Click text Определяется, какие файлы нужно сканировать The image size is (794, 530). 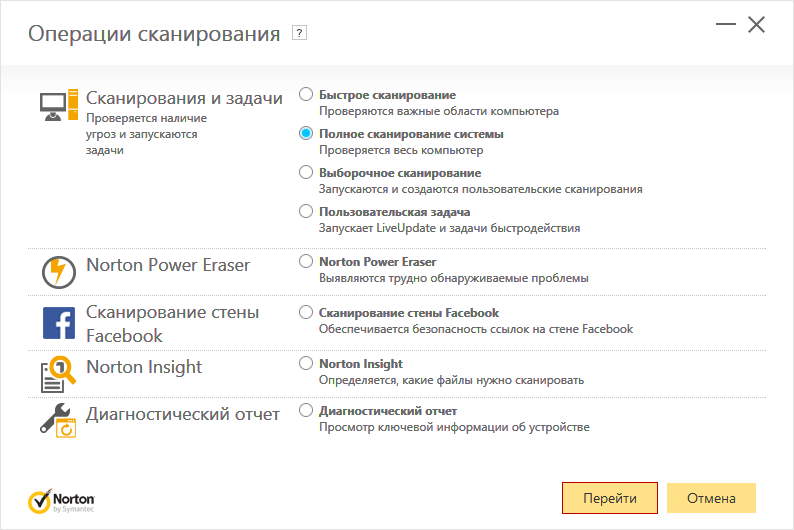pos(452,380)
